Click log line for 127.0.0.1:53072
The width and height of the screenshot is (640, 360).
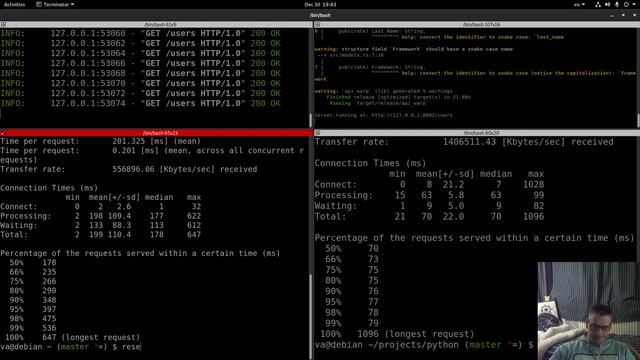(140, 93)
